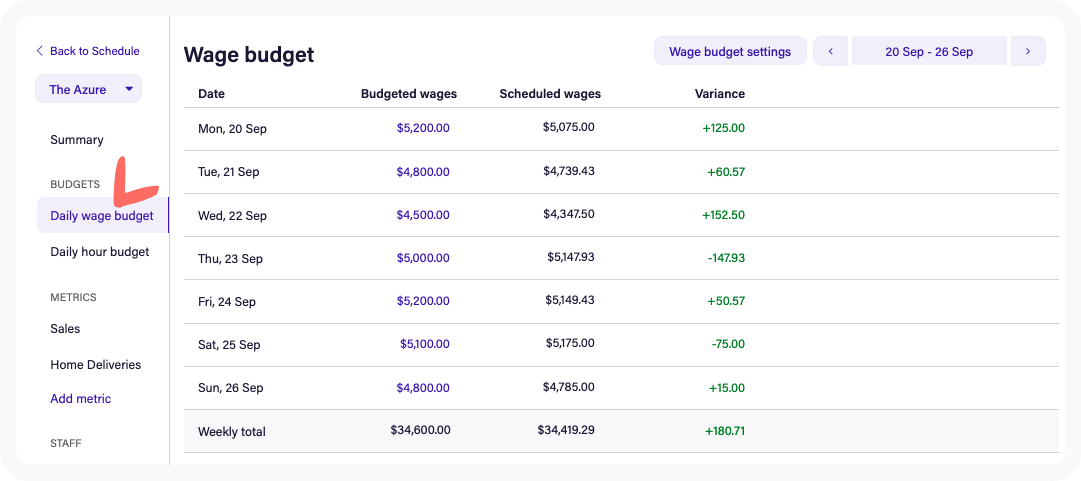Edit Monday's budgeted wages $5,200.00
1081x481 pixels.
click(423, 128)
